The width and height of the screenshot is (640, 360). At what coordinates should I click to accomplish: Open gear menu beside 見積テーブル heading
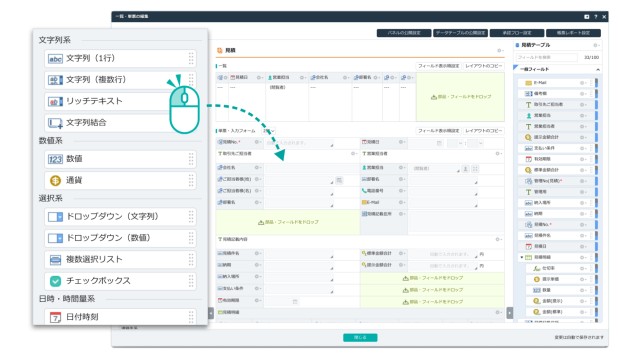coord(596,45)
